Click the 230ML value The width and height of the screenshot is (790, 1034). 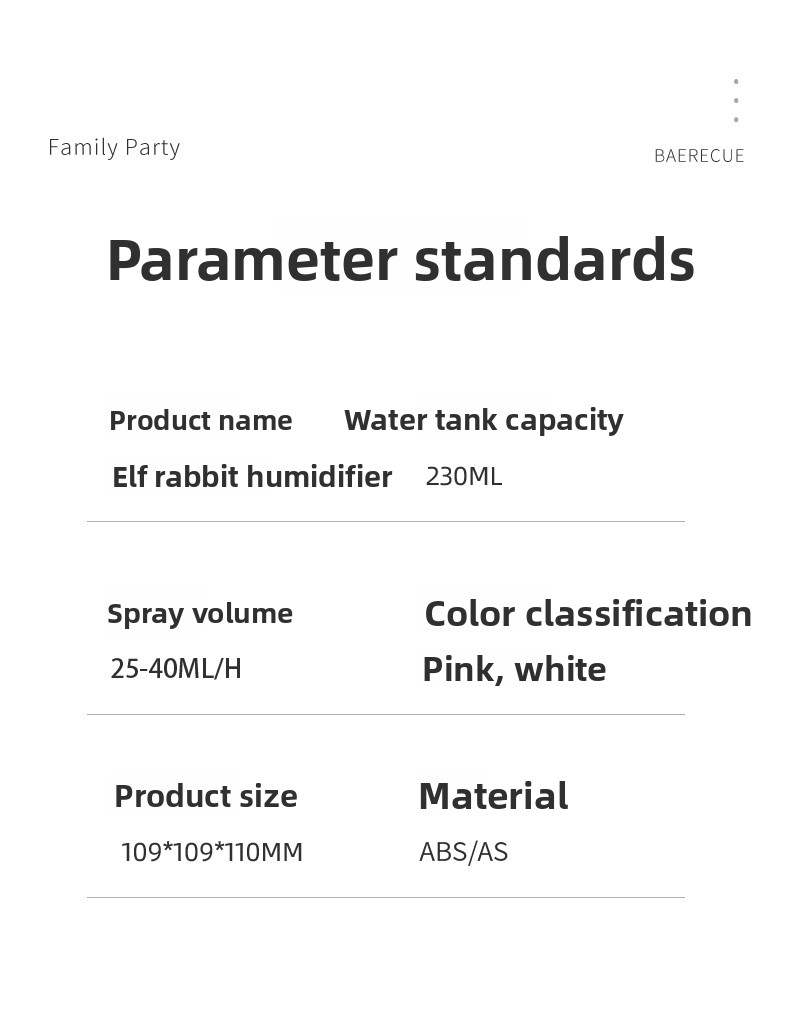(464, 476)
